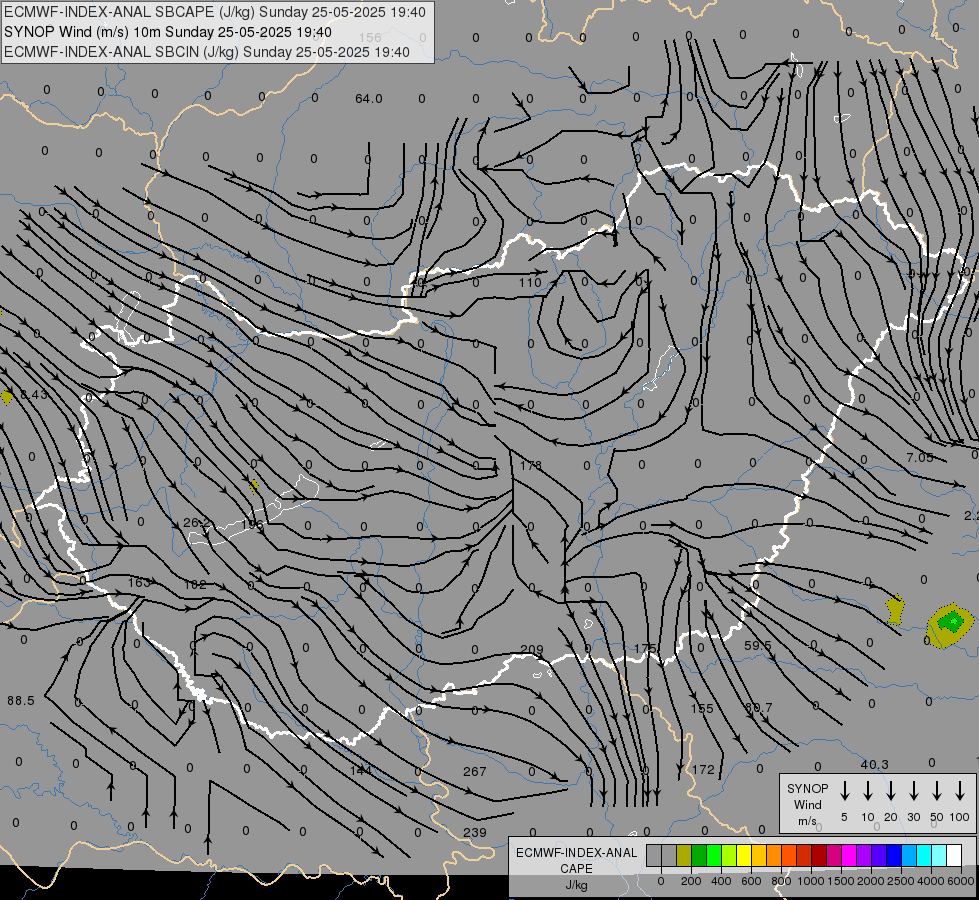This screenshot has height=900, width=979.
Task: Click the map value 64.0
Action: [368, 99]
